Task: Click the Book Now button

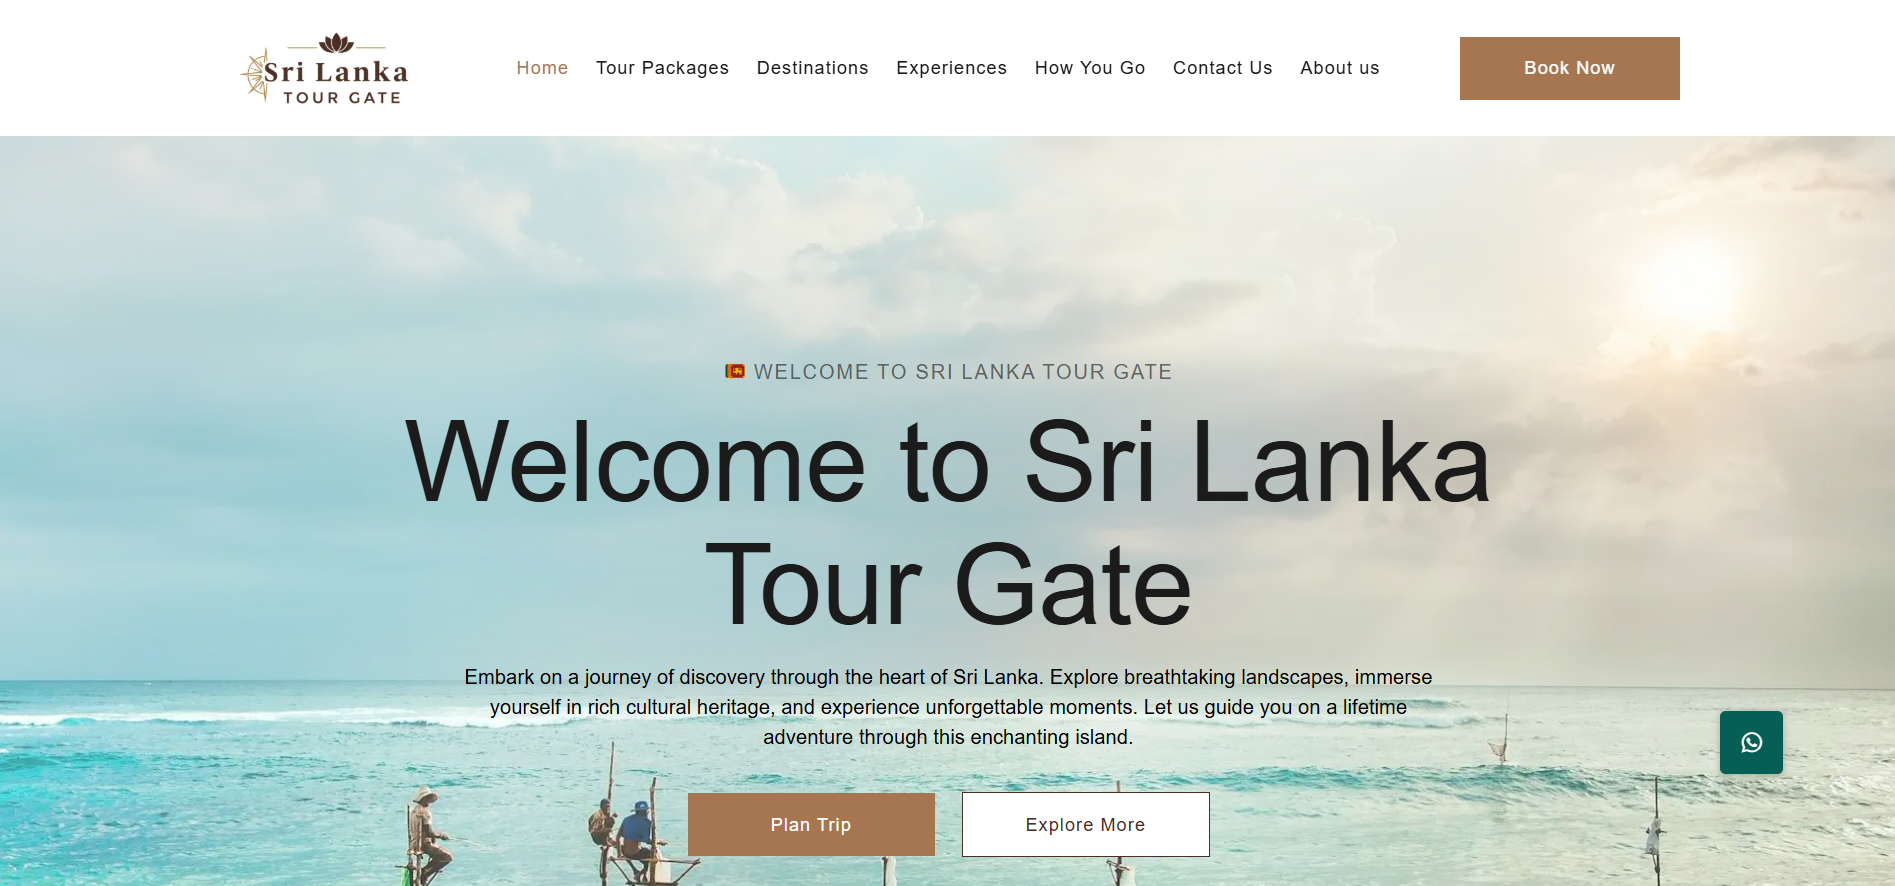Action: pos(1569,68)
